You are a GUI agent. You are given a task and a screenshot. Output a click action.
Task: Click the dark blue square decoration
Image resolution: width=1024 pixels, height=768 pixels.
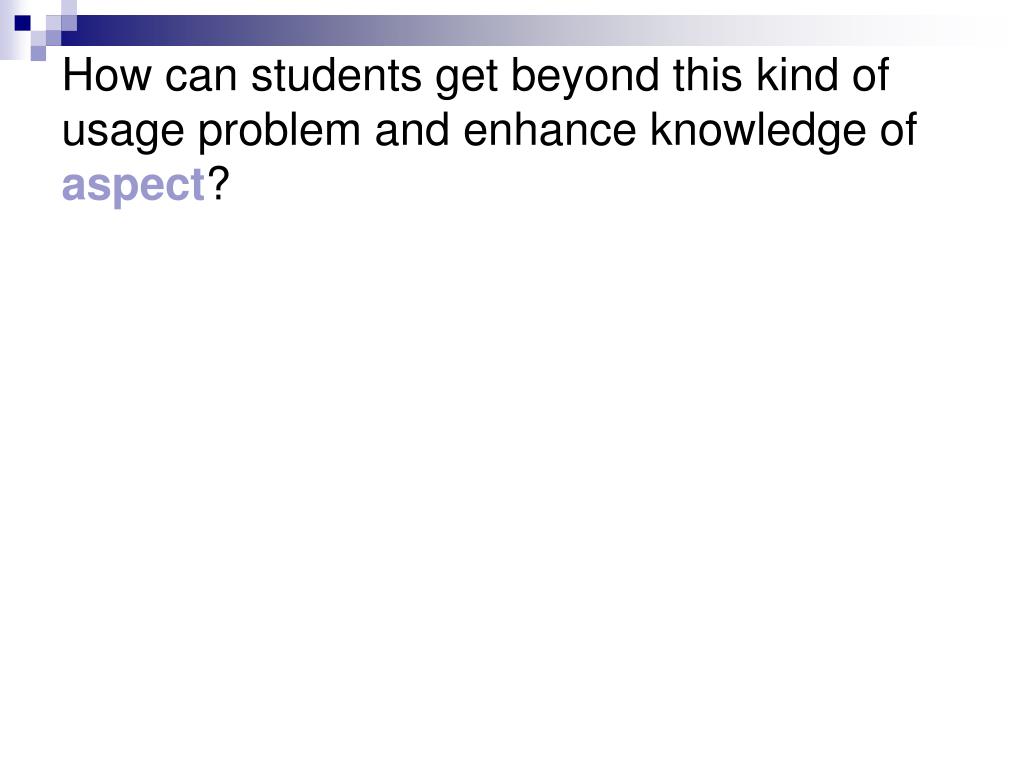23,23
